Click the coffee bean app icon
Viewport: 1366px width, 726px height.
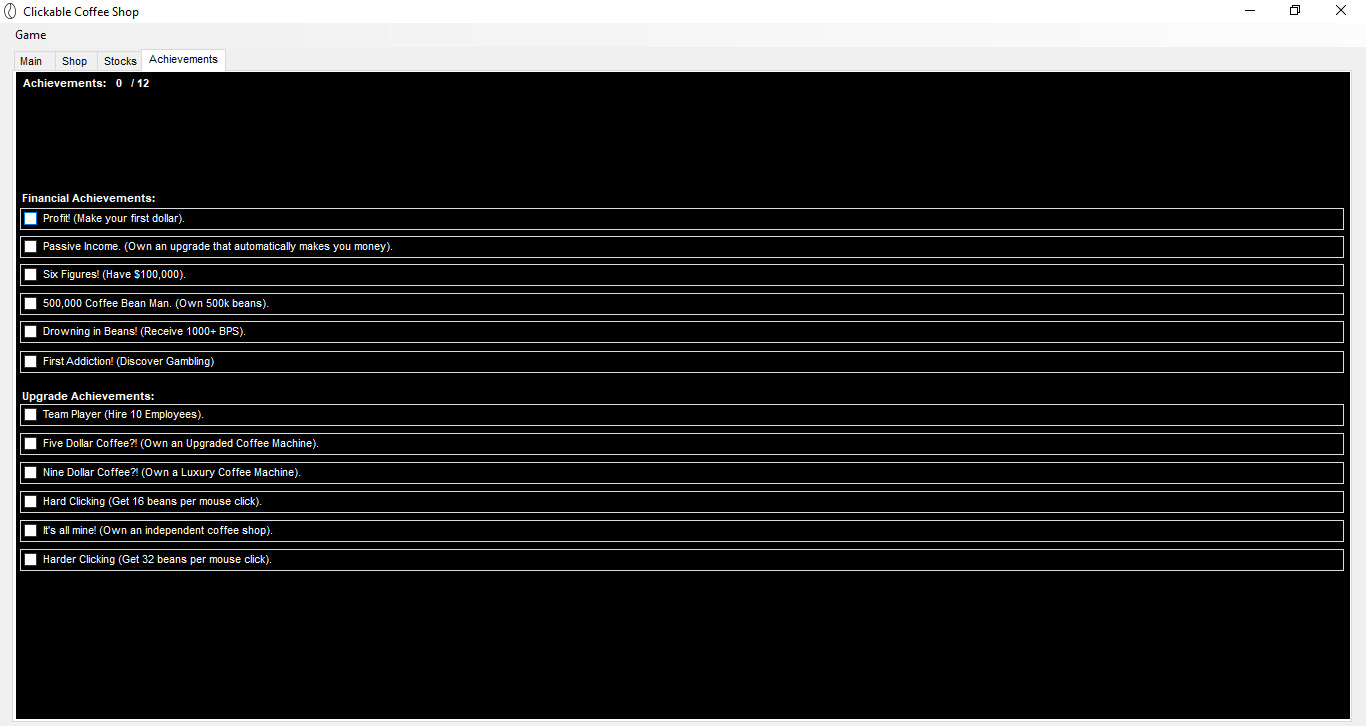[x=11, y=12]
